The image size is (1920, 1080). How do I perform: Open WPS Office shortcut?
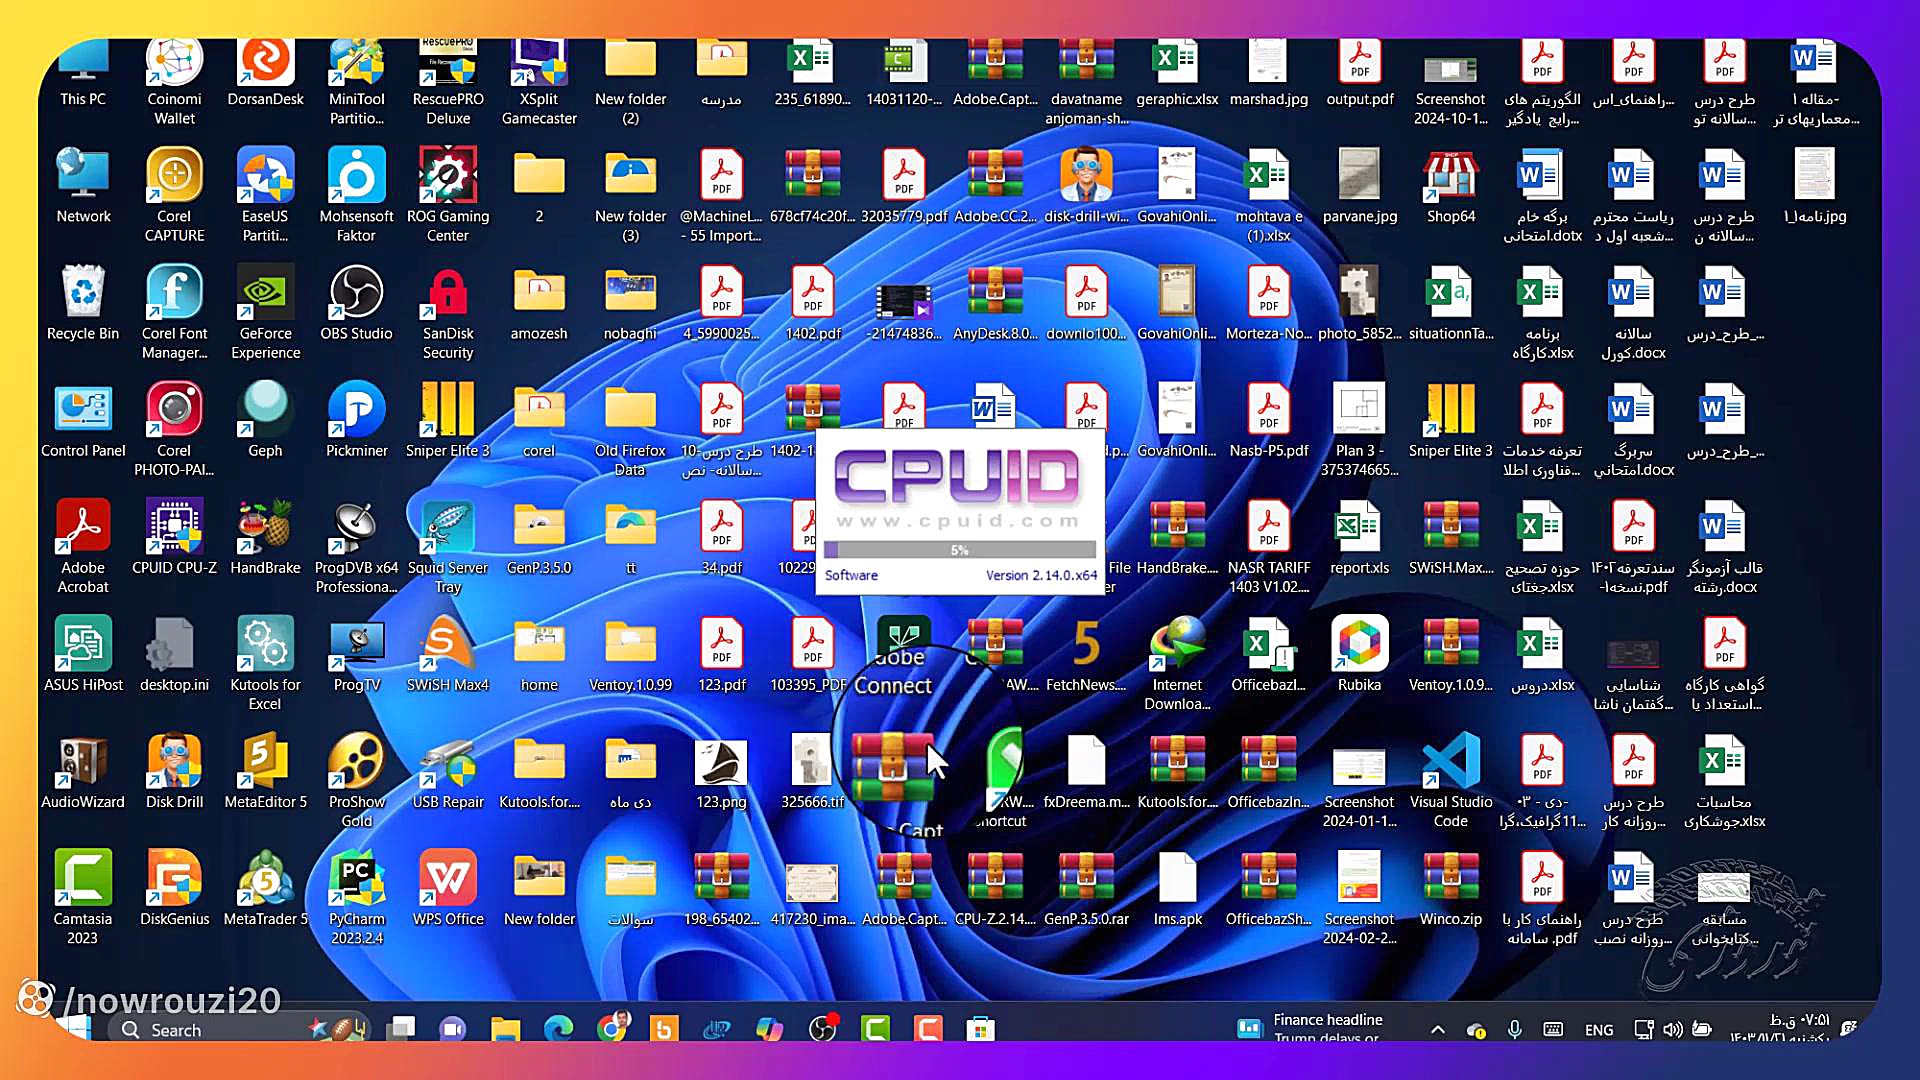[x=448, y=888]
